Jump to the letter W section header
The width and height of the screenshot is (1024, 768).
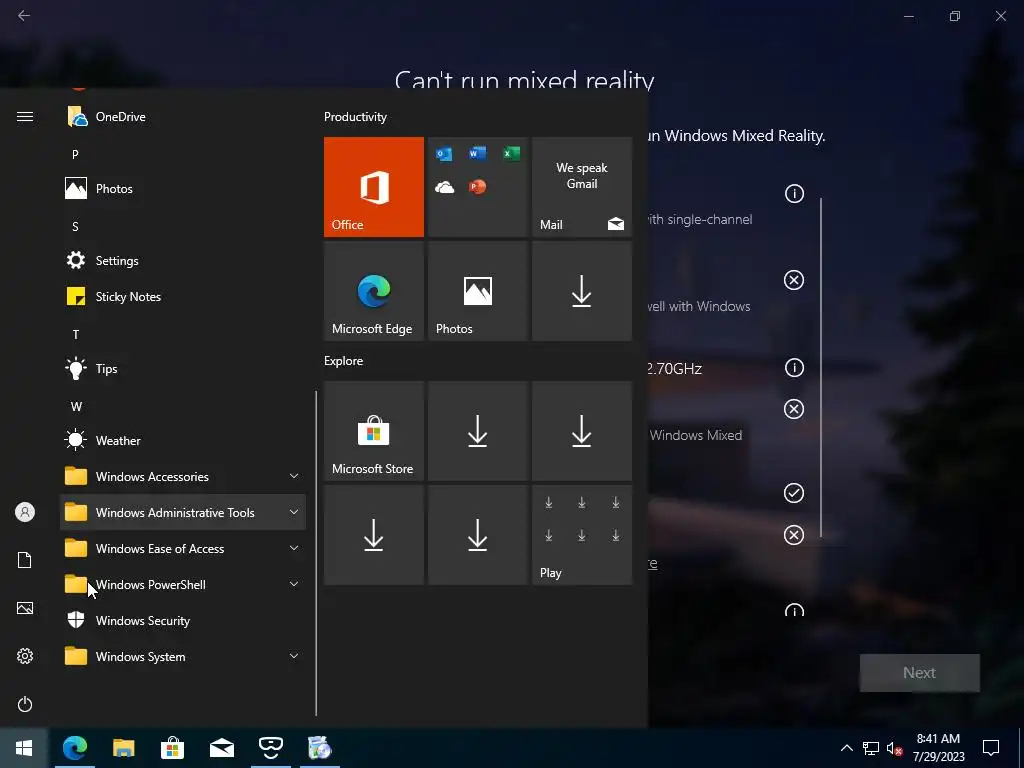pyautogui.click(x=76, y=406)
